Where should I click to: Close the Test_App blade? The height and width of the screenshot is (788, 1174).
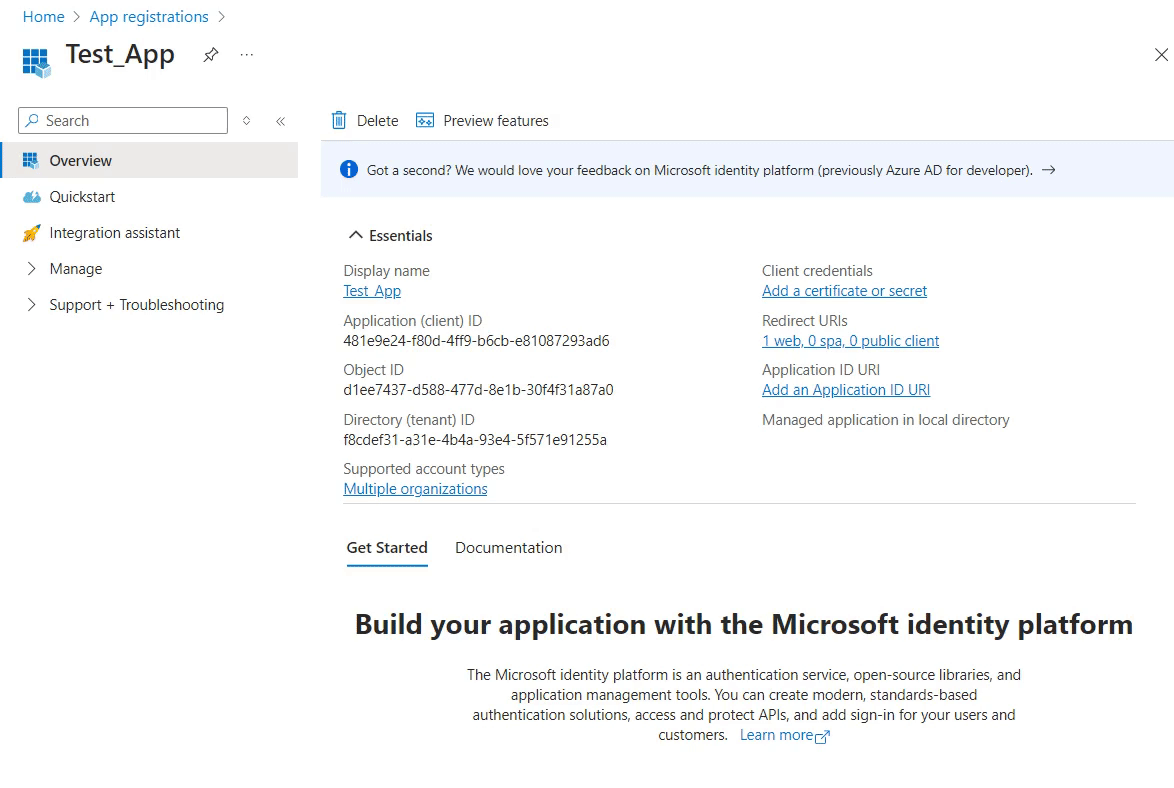pyautogui.click(x=1161, y=55)
